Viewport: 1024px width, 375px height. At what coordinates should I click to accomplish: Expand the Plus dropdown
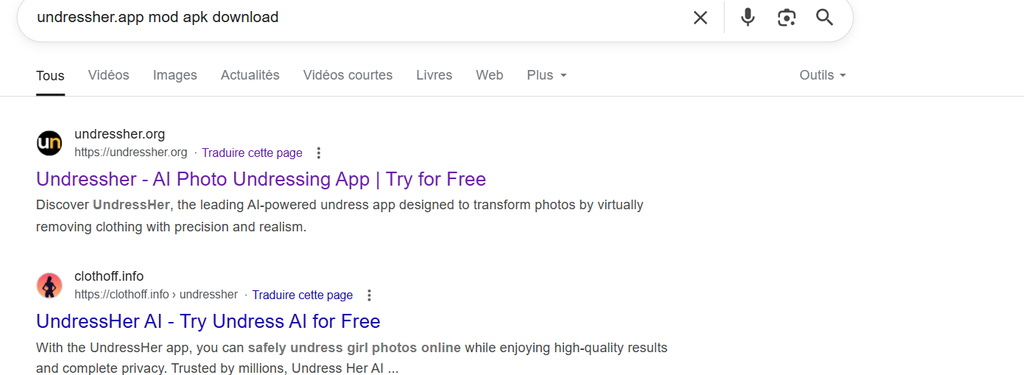547,75
